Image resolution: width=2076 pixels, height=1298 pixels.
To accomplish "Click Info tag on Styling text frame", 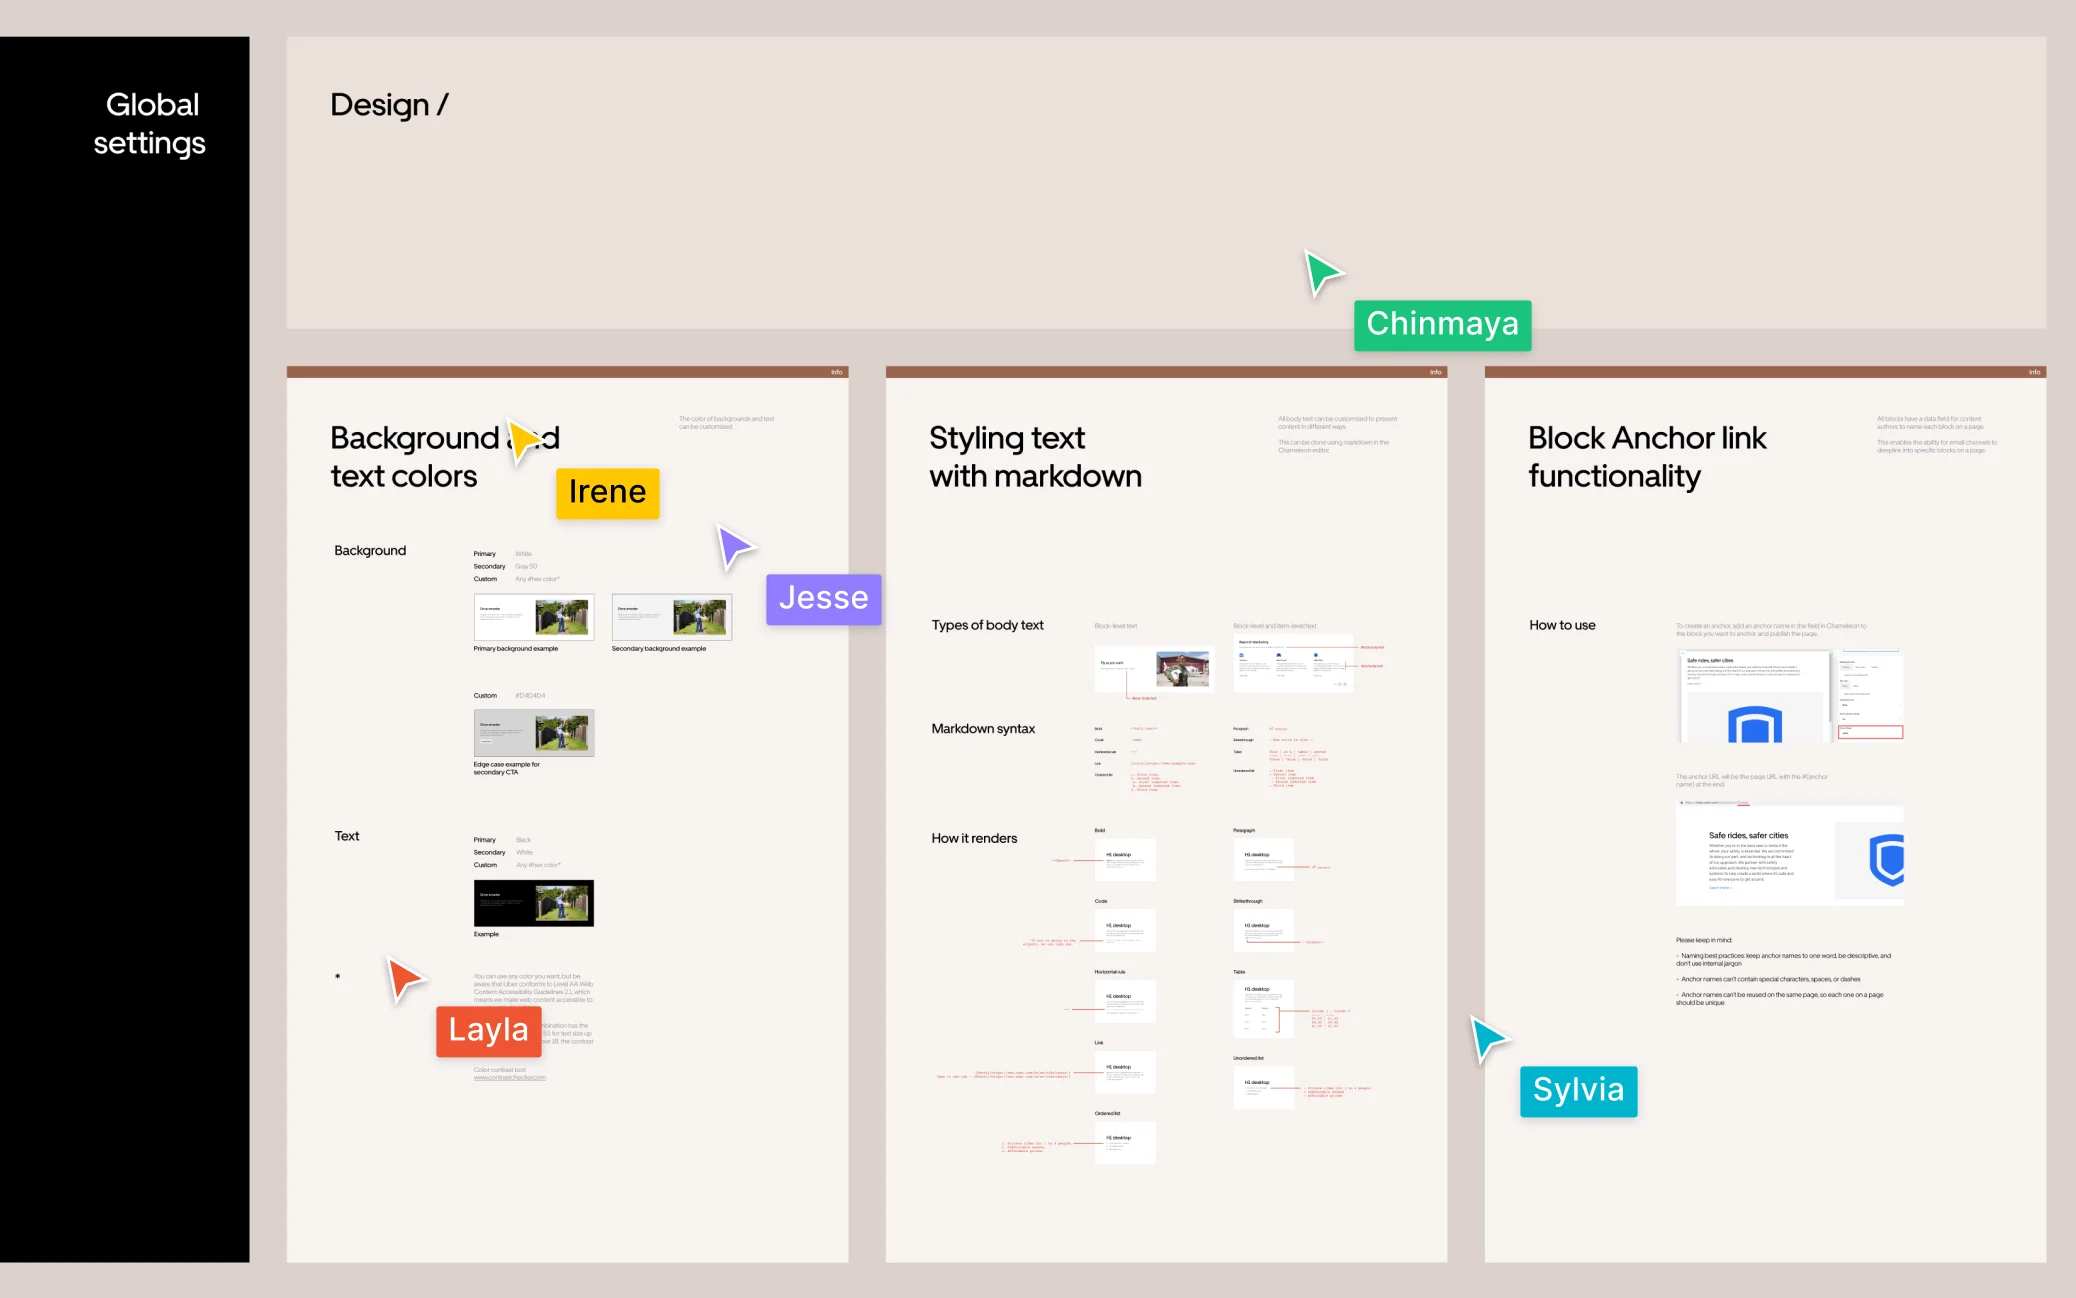I will pos(1435,372).
